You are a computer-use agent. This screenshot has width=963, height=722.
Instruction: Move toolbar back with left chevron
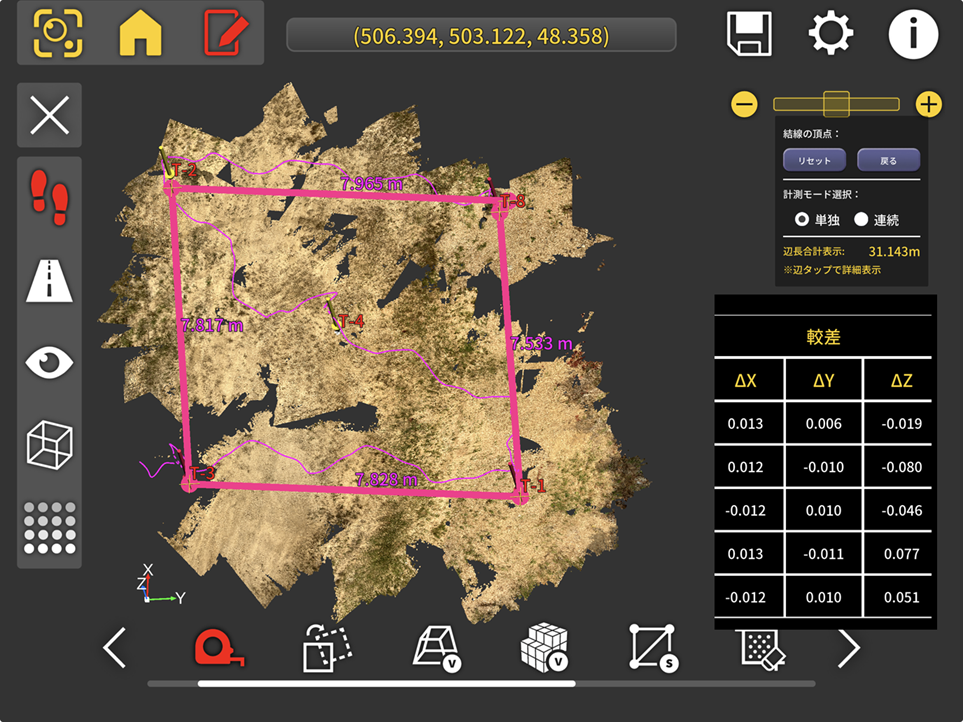pyautogui.click(x=115, y=648)
